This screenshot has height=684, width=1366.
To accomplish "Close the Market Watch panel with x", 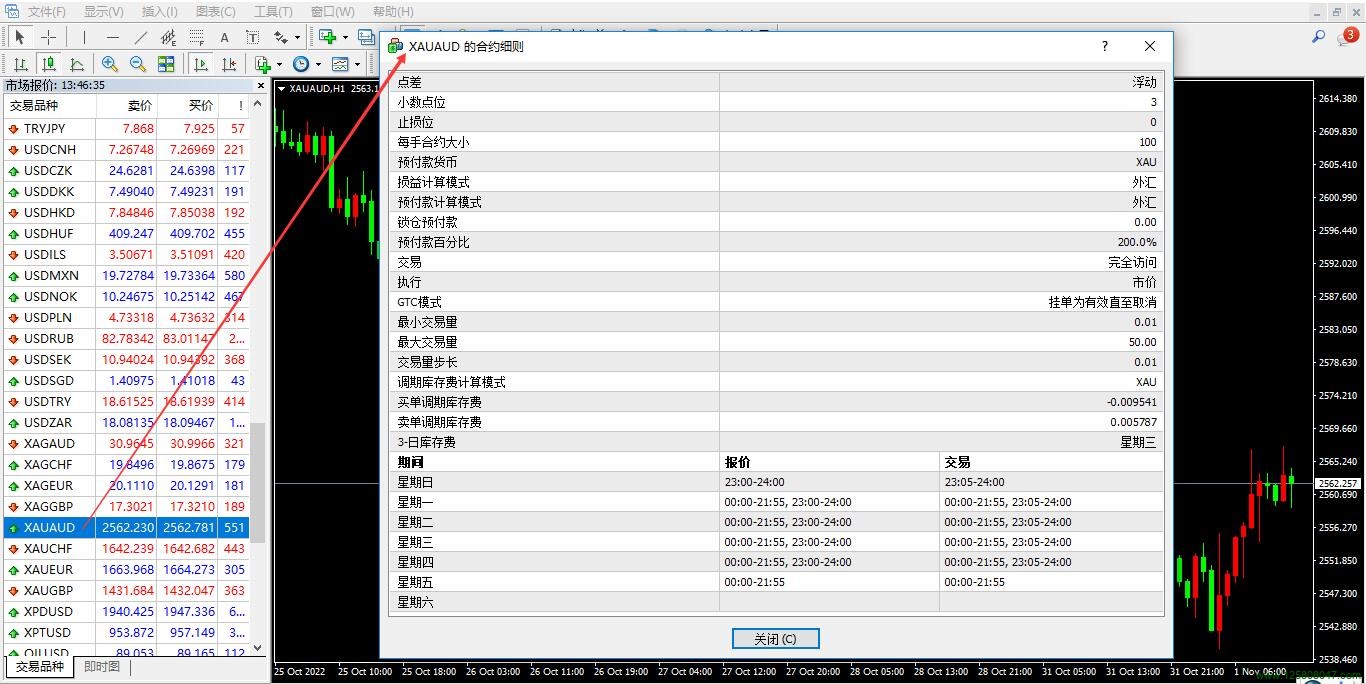I will [260, 85].
